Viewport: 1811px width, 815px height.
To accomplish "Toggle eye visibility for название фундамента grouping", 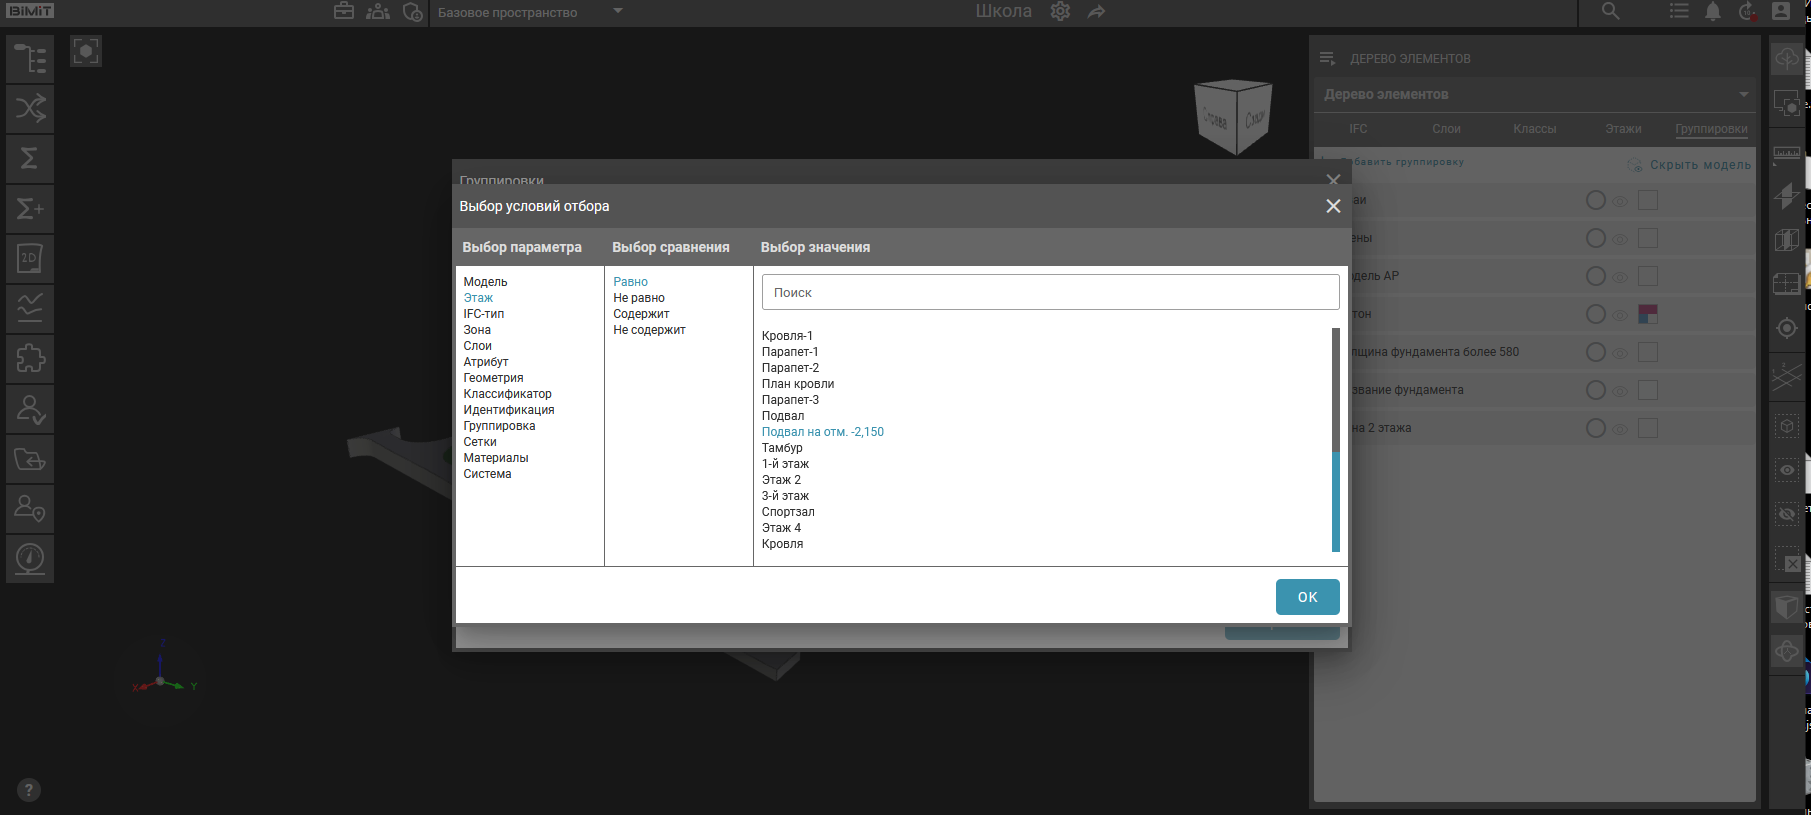I will 1620,391.
